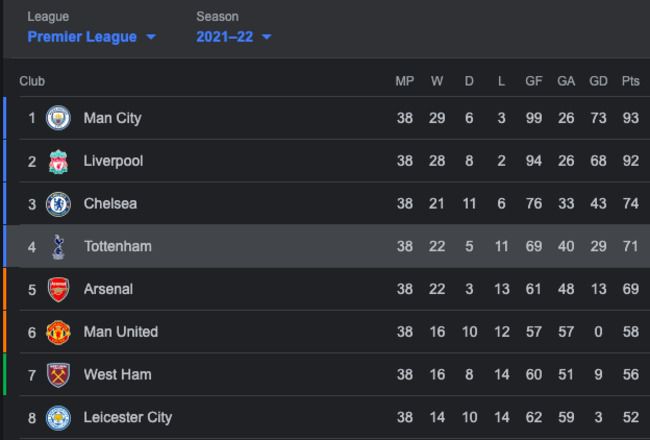Select the Tottenham table row name
Screen dimensions: 650x440
pyautogui.click(x=118, y=246)
